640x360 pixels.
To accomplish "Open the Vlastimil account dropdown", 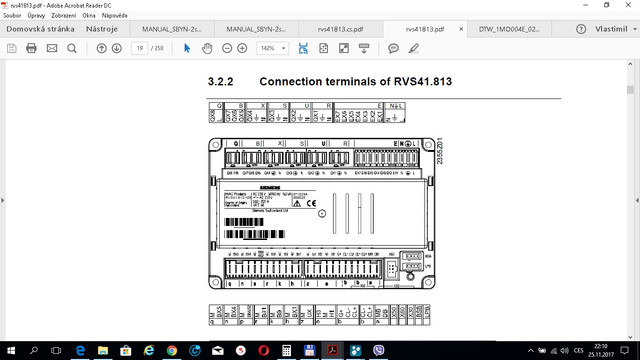I will (616, 29).
